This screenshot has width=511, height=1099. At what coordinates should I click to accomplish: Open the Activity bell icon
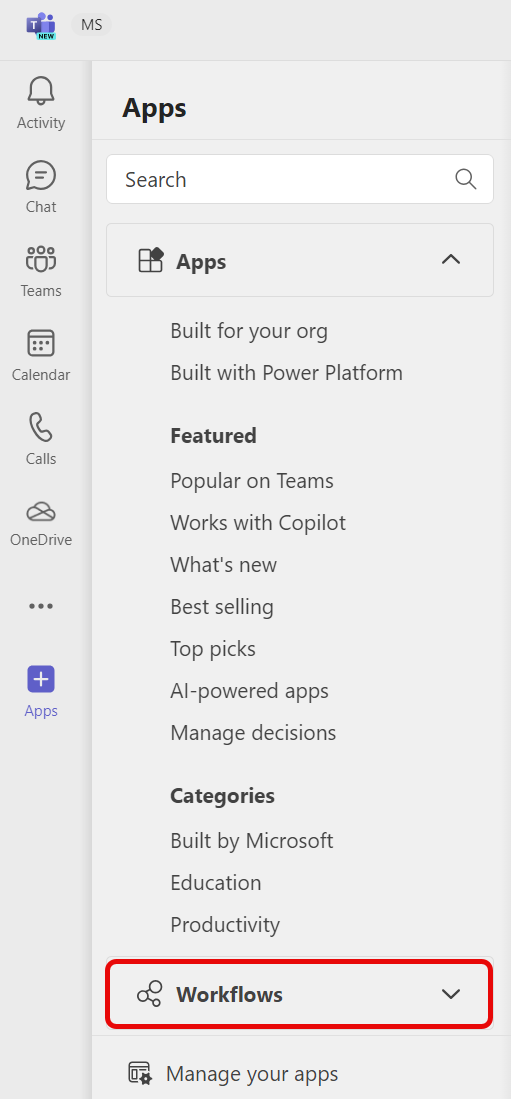41,90
